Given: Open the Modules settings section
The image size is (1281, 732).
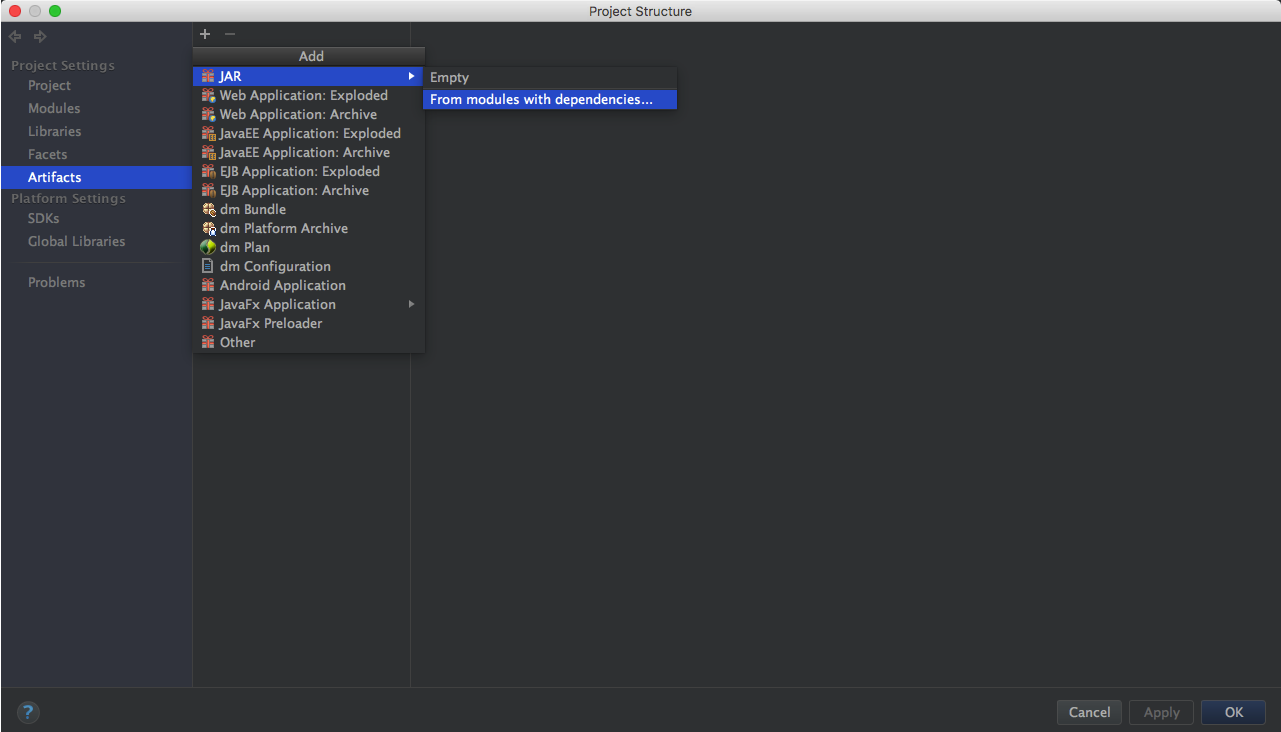Looking at the screenshot, I should pyautogui.click(x=54, y=108).
